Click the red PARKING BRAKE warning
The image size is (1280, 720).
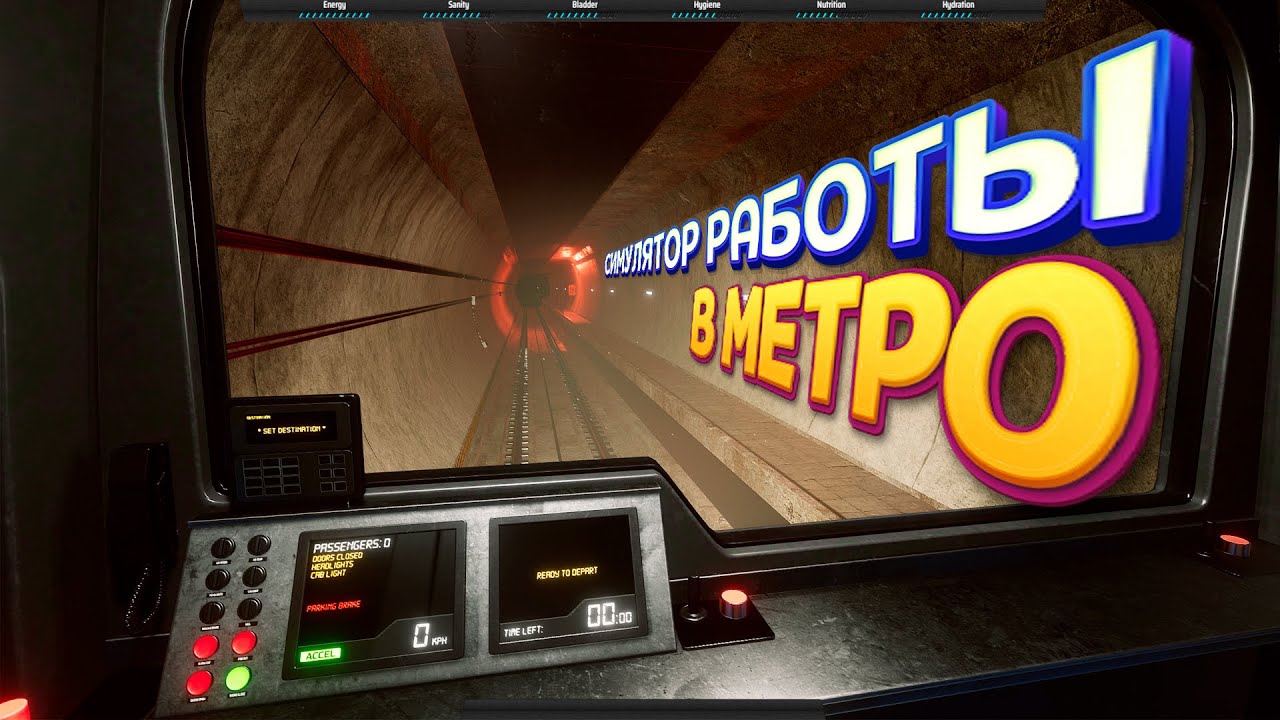pos(335,607)
